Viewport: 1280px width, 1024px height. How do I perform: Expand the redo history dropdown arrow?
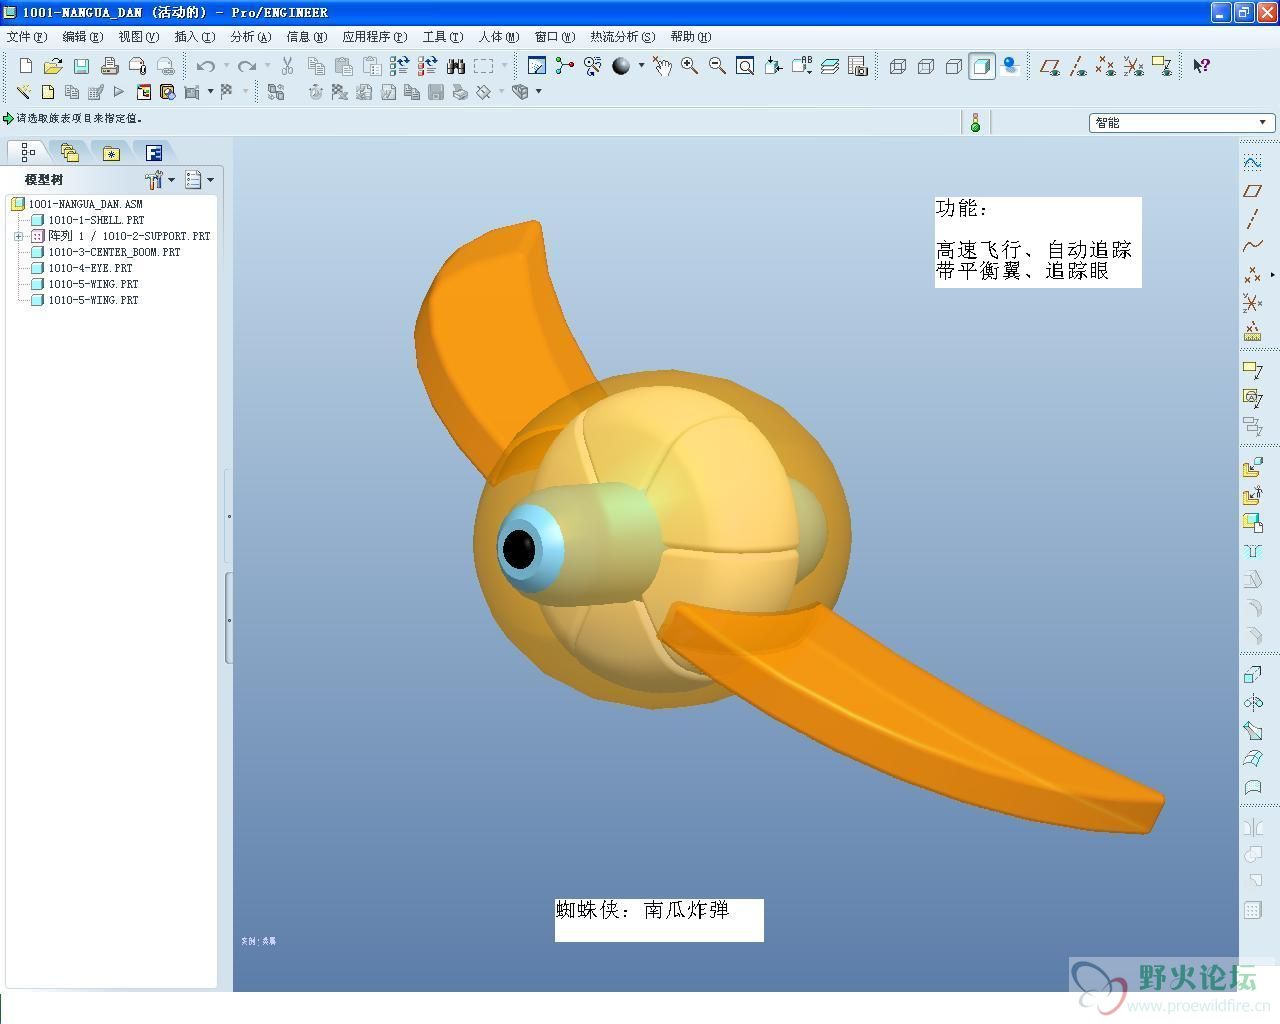point(267,66)
